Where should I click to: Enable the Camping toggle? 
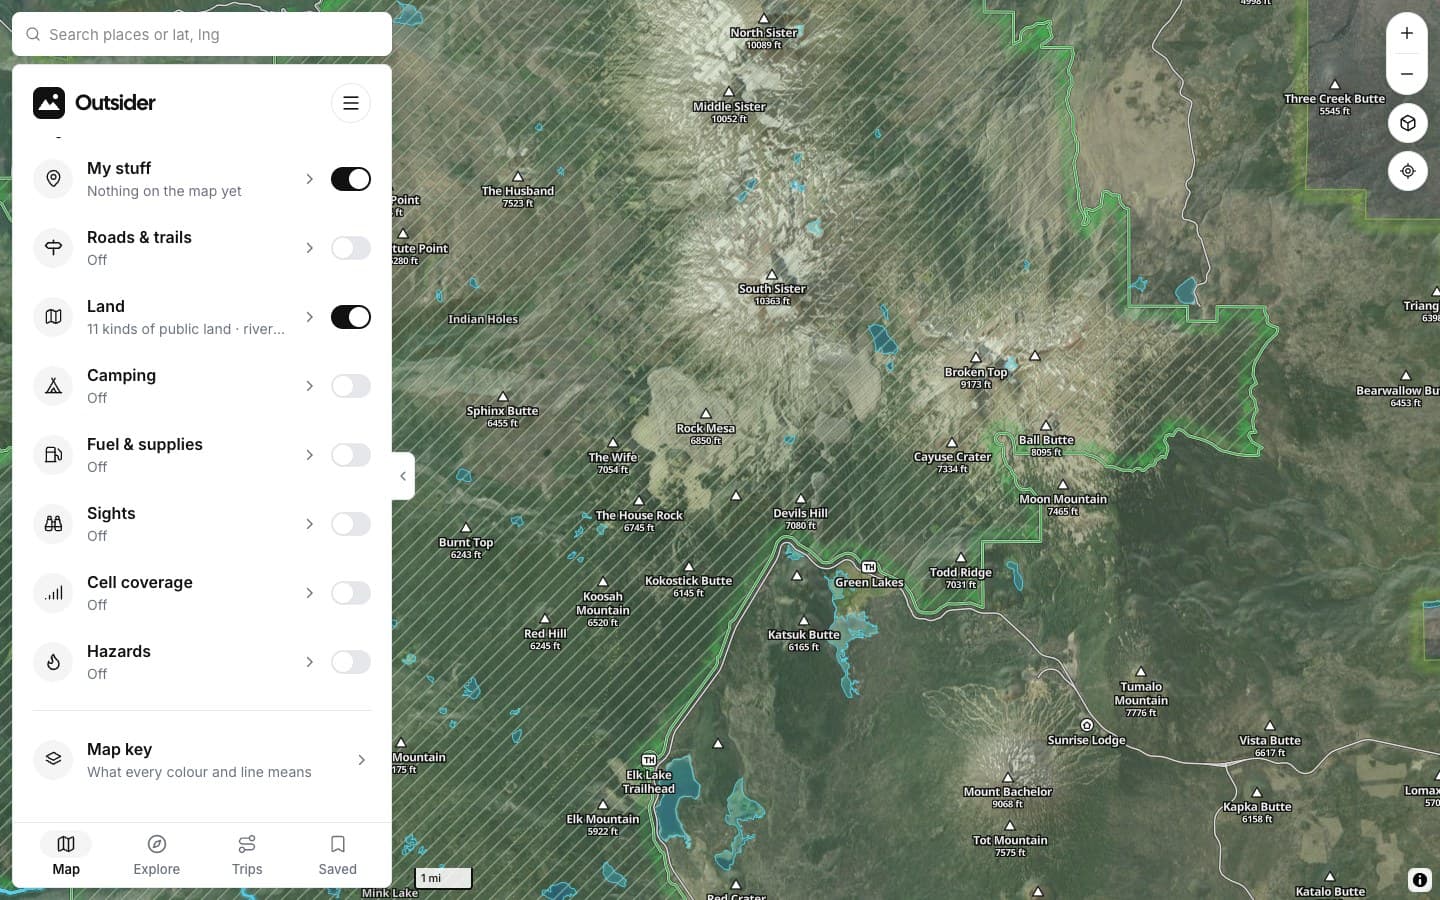tap(351, 386)
